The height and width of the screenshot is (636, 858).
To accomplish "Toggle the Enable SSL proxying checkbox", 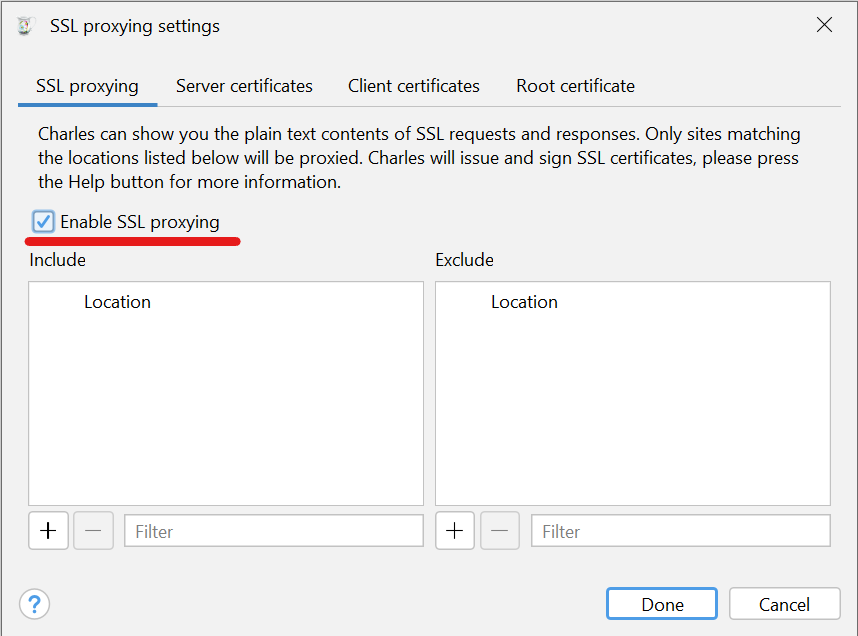I will (x=44, y=222).
